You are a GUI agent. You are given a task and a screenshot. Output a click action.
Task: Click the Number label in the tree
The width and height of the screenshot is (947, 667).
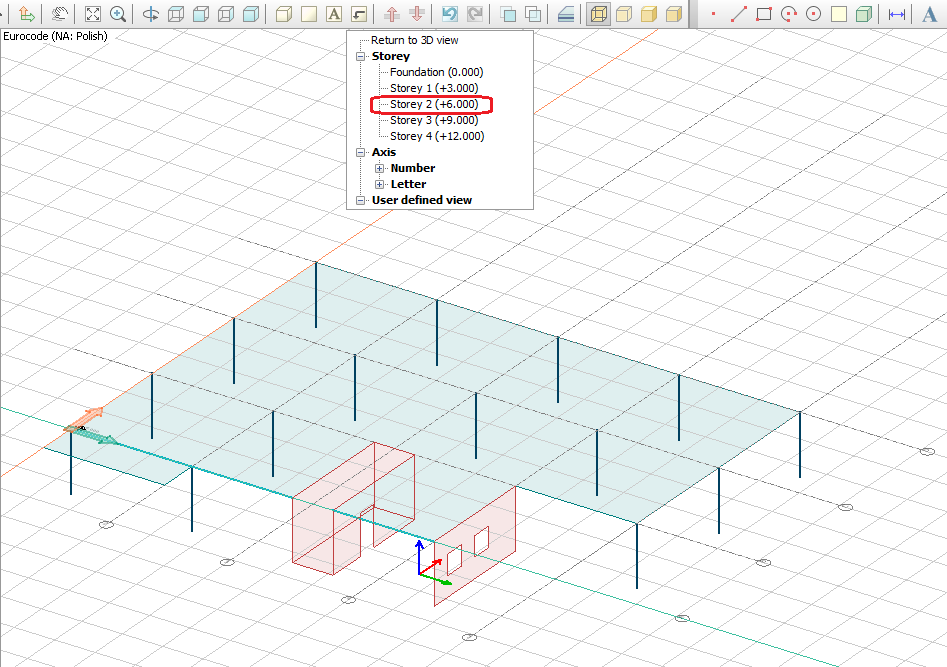[413, 168]
